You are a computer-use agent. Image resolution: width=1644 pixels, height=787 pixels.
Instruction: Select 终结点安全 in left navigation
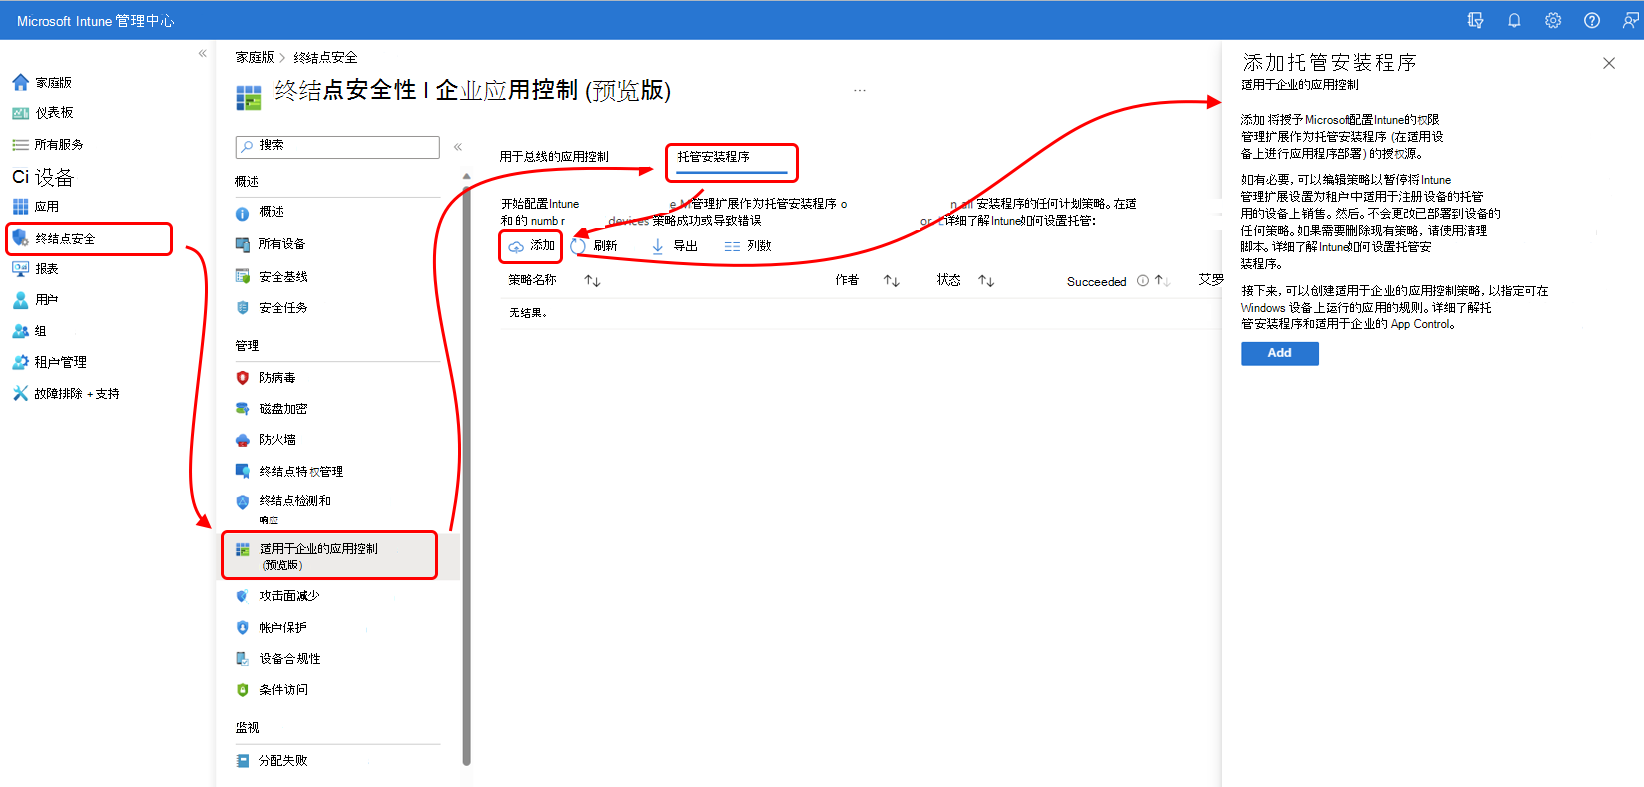coord(89,239)
